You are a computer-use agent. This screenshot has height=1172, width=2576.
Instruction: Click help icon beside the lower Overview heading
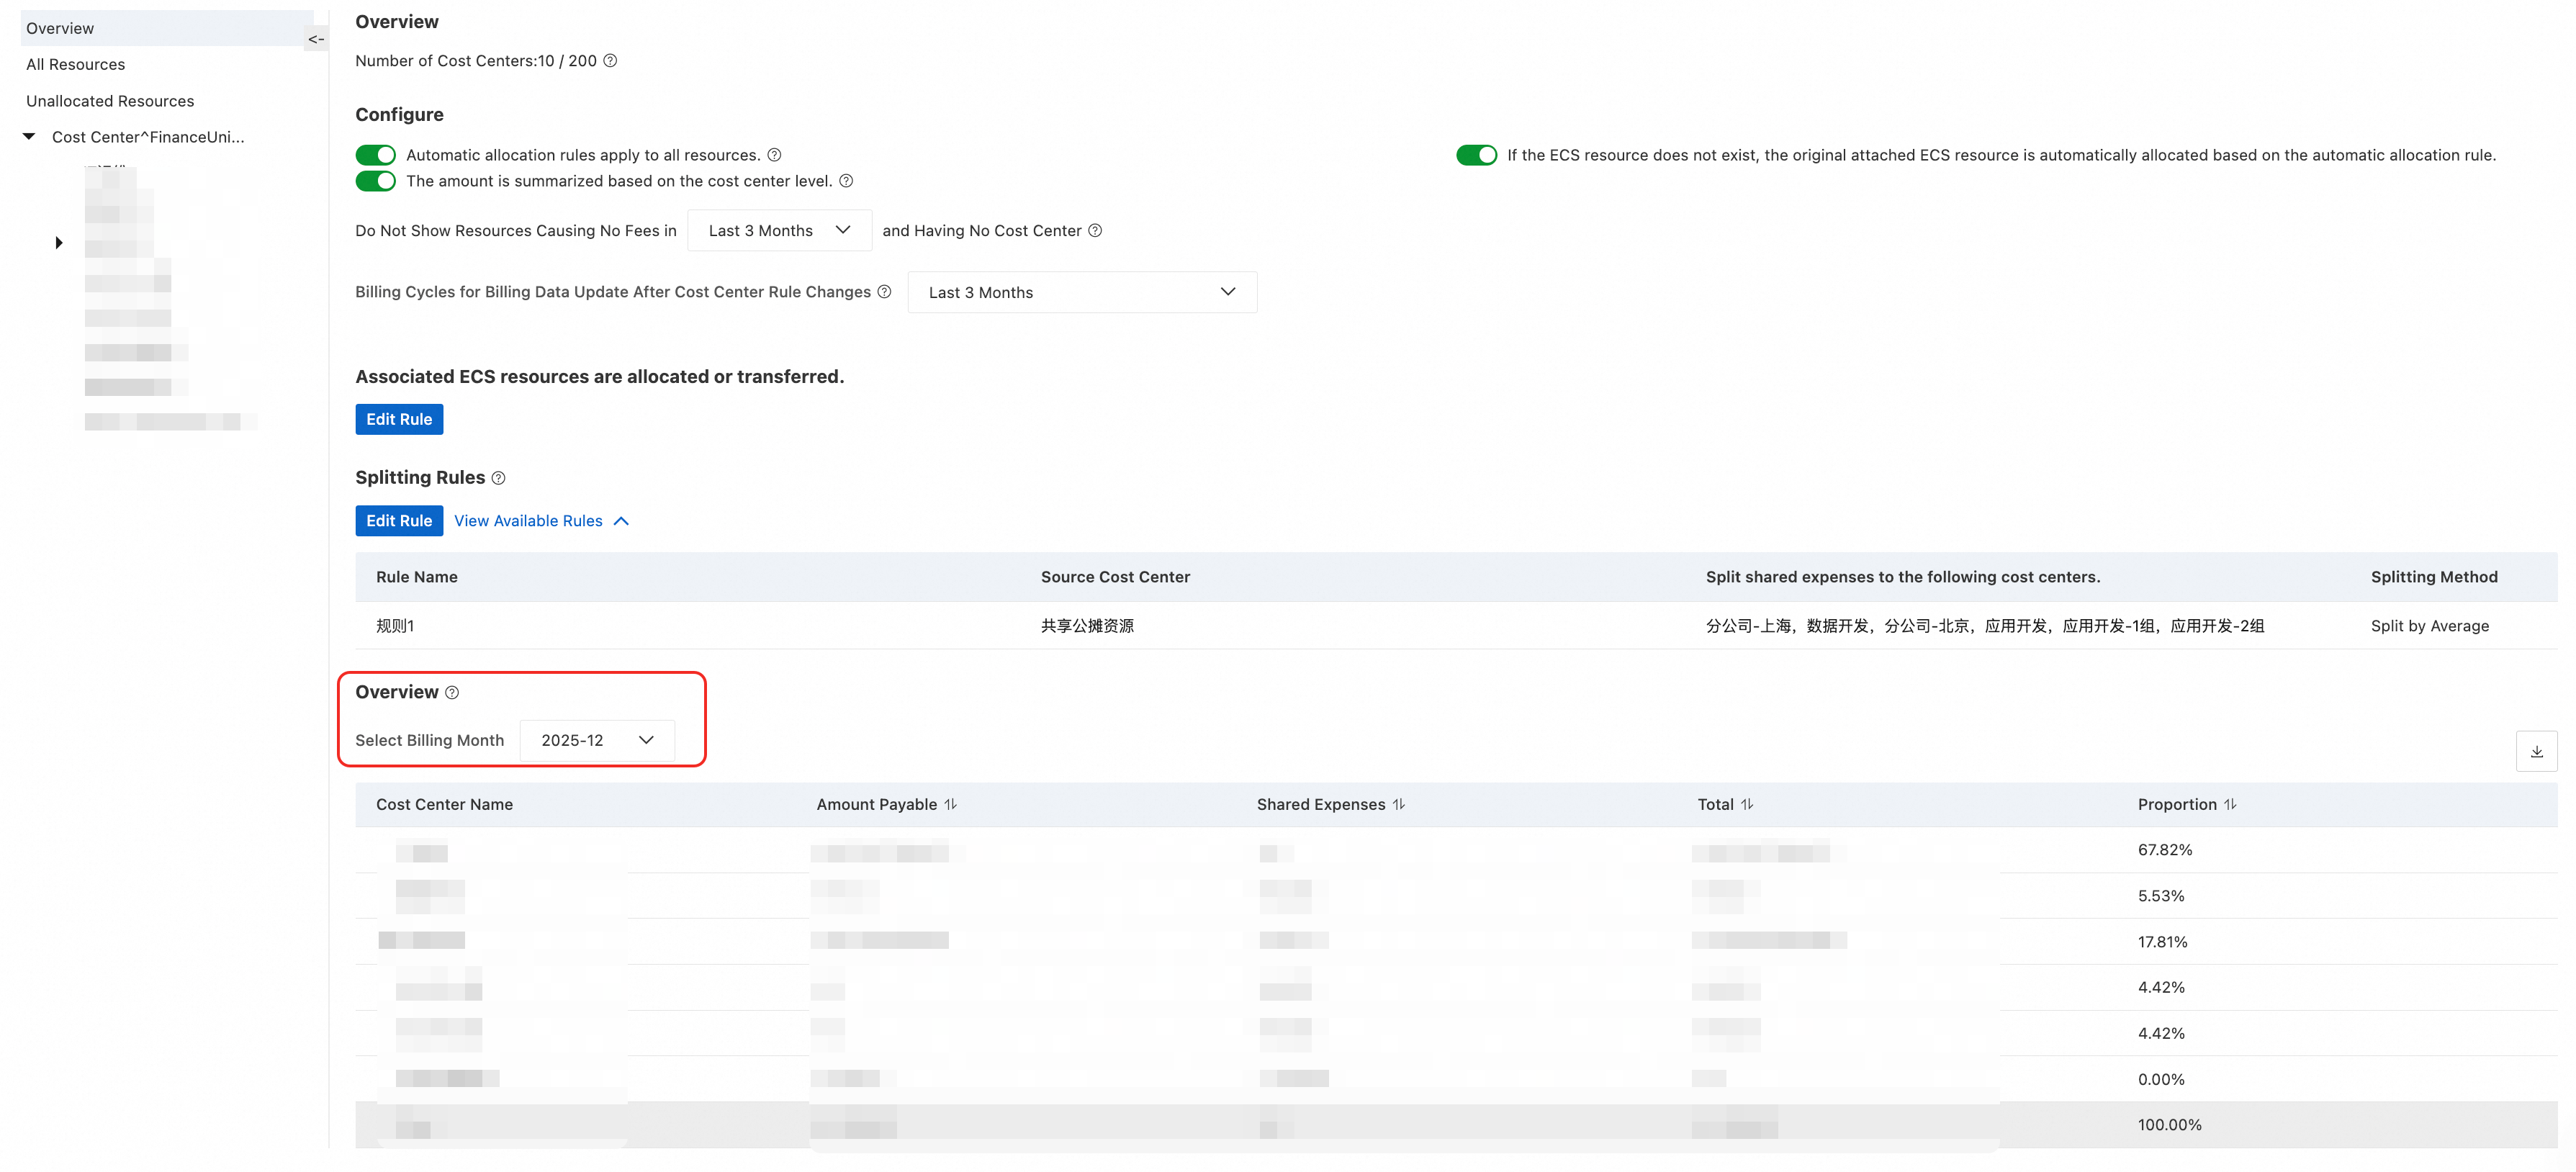click(x=452, y=693)
